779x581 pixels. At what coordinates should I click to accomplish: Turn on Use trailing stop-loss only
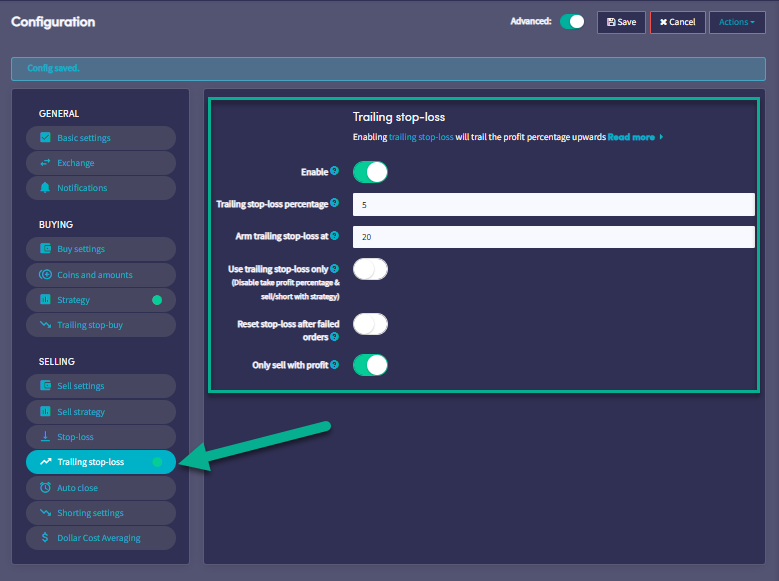370,269
